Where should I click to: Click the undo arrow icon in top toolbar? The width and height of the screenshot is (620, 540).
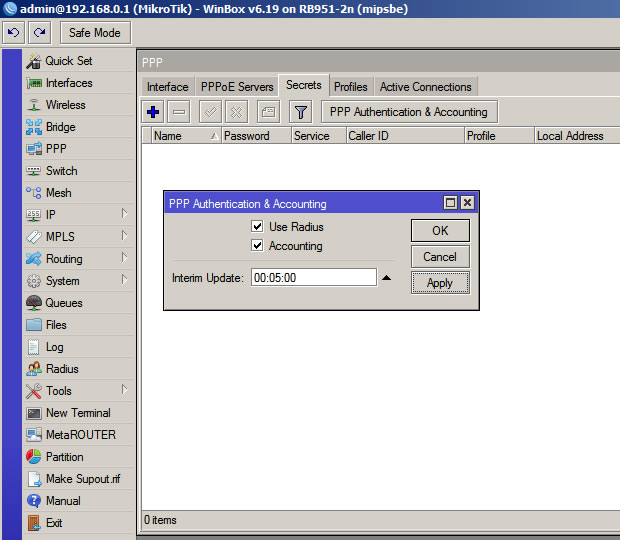pos(15,33)
